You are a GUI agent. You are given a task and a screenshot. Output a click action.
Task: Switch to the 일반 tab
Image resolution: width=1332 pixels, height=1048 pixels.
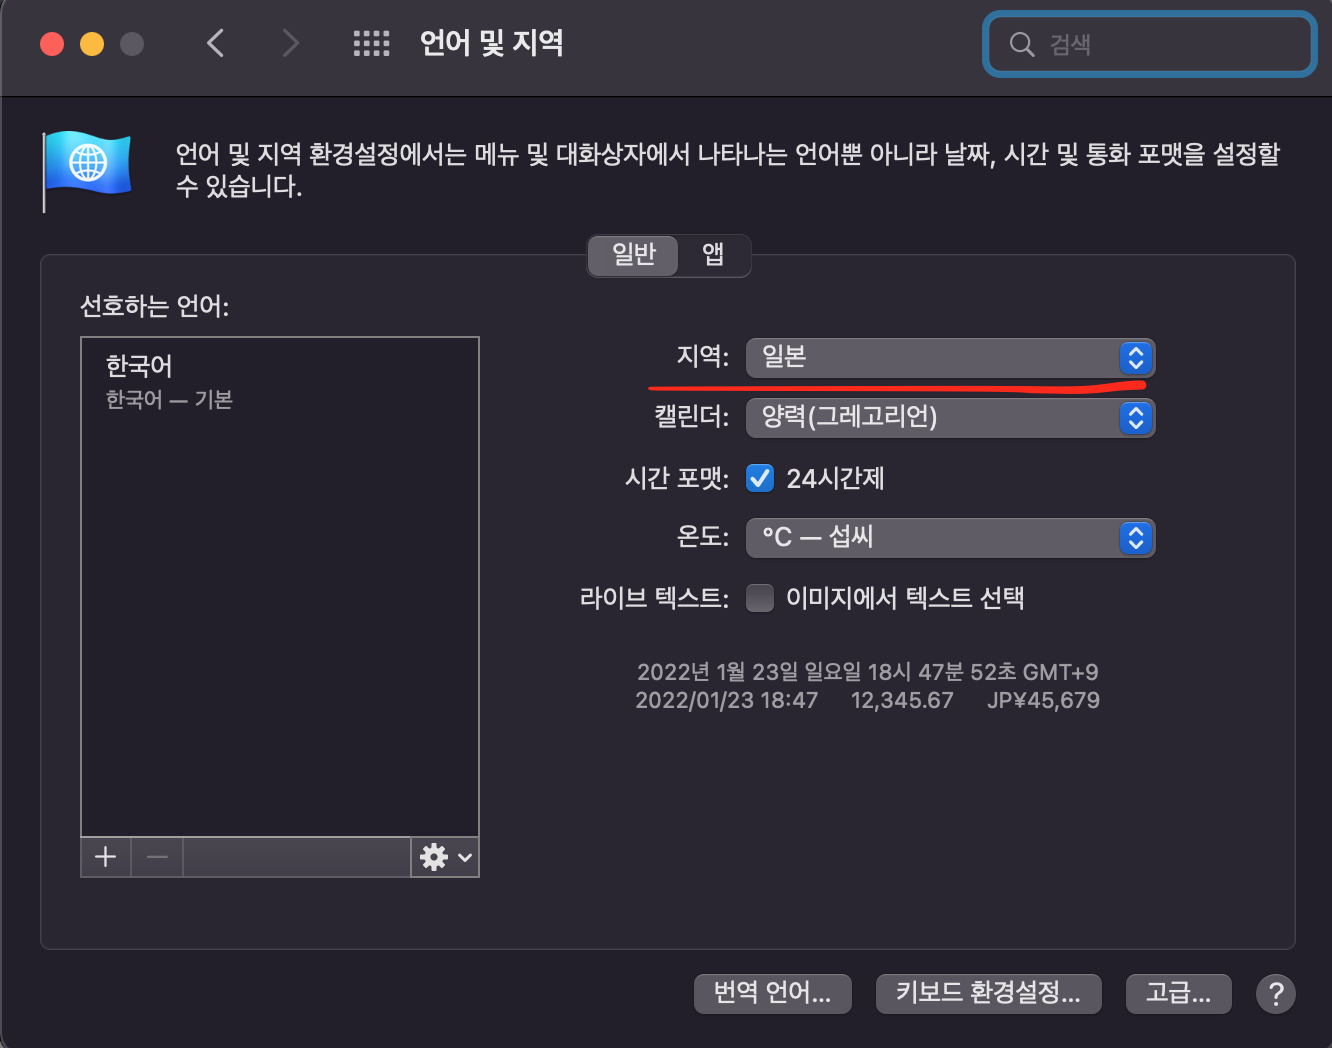click(x=633, y=255)
